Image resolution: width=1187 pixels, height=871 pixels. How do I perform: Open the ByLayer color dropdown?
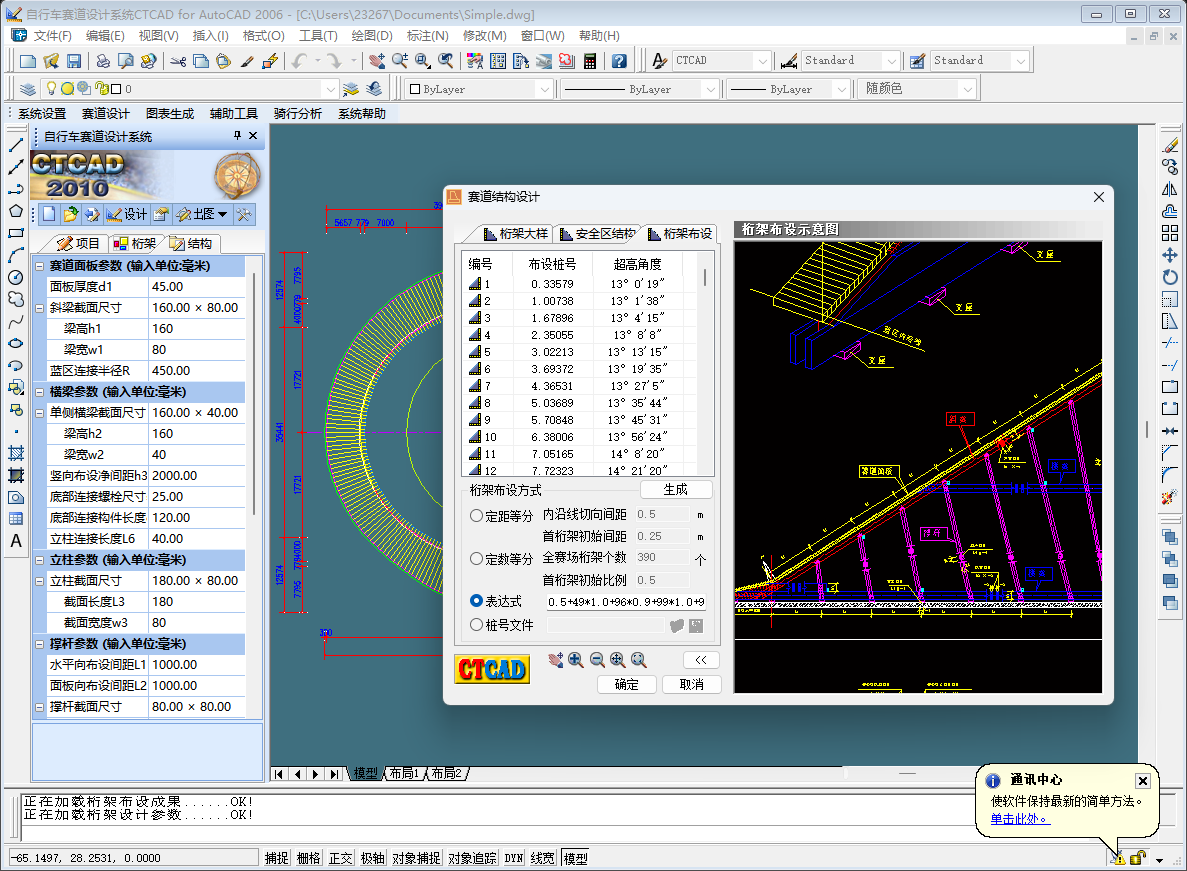point(544,89)
